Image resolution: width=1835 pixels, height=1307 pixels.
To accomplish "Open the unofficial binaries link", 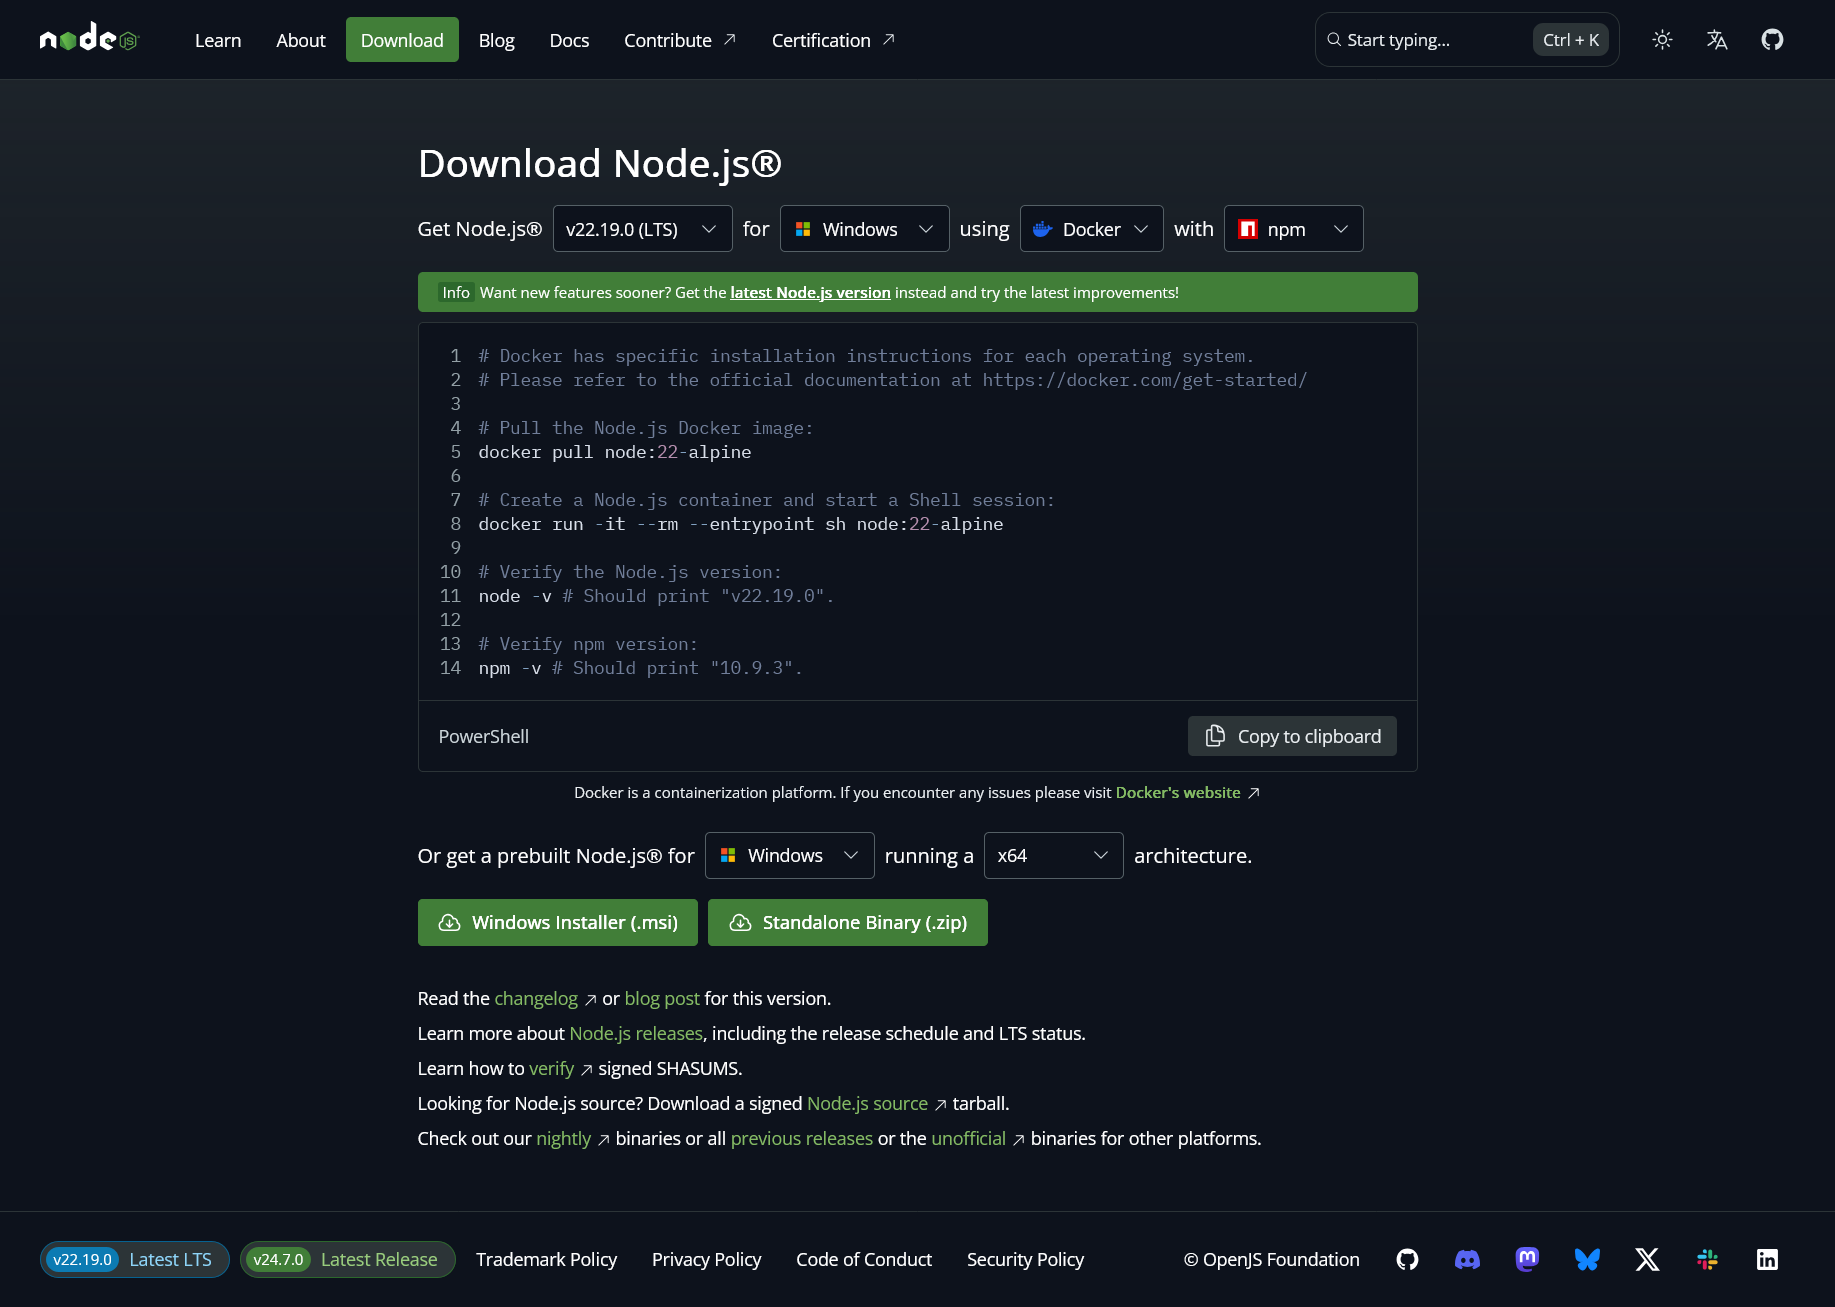I will pos(968,1139).
